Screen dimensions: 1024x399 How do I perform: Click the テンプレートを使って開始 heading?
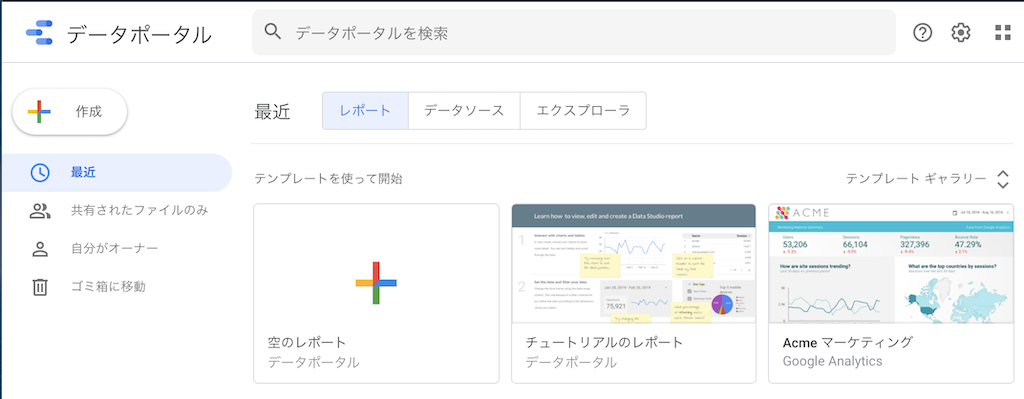pos(328,179)
